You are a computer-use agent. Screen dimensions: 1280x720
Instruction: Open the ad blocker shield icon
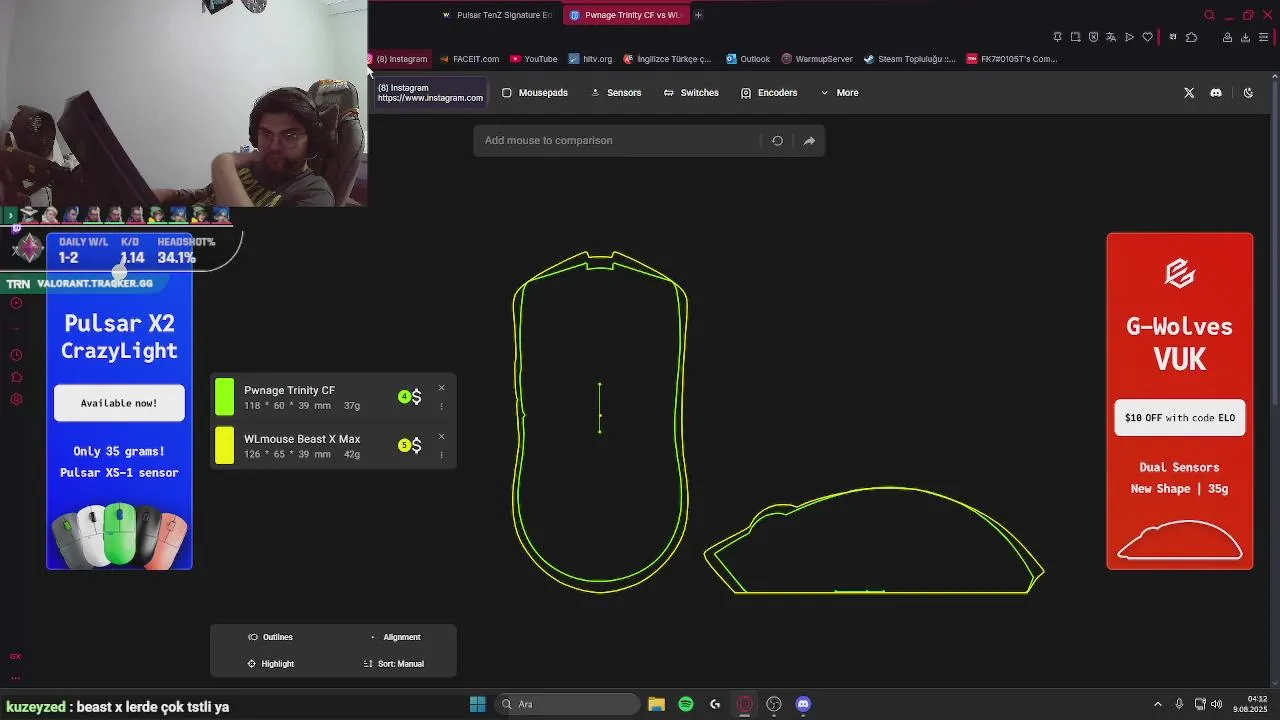1093,38
